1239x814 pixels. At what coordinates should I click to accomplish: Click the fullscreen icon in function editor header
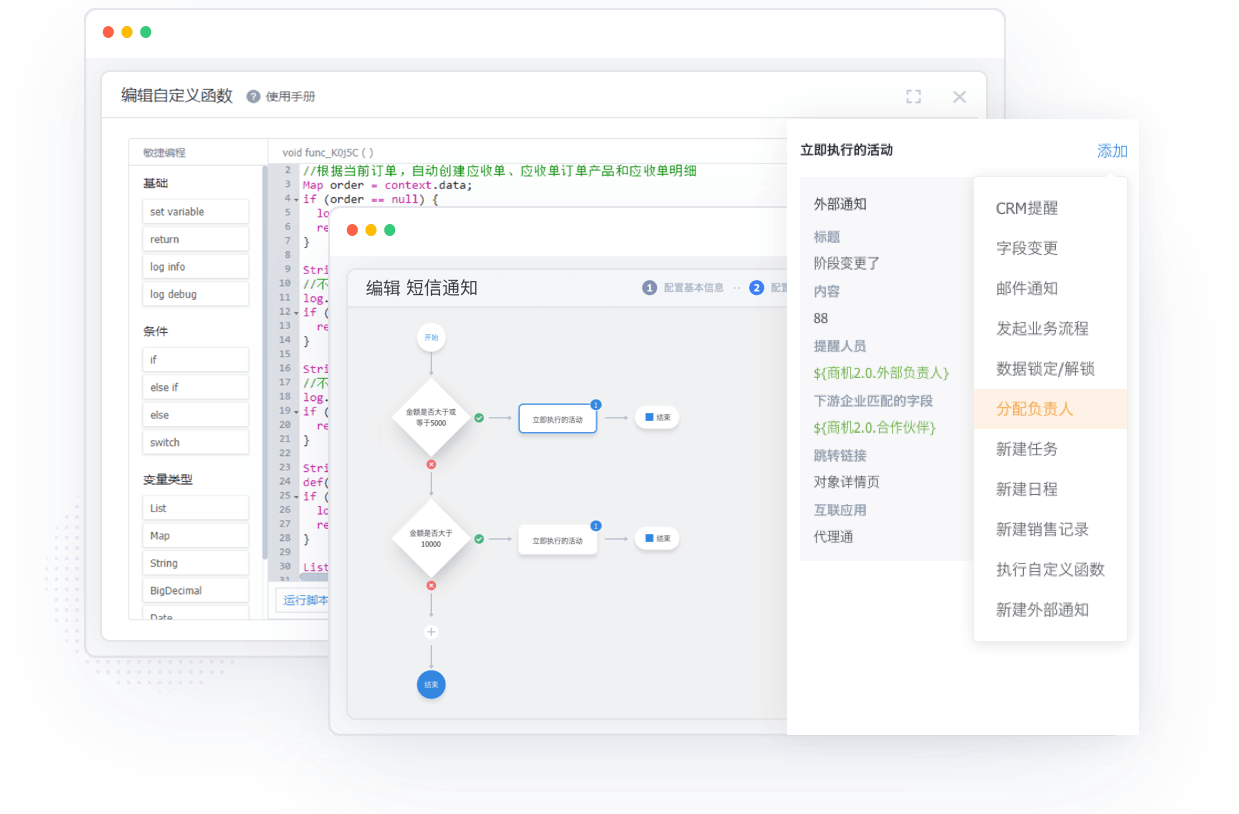pos(913,97)
